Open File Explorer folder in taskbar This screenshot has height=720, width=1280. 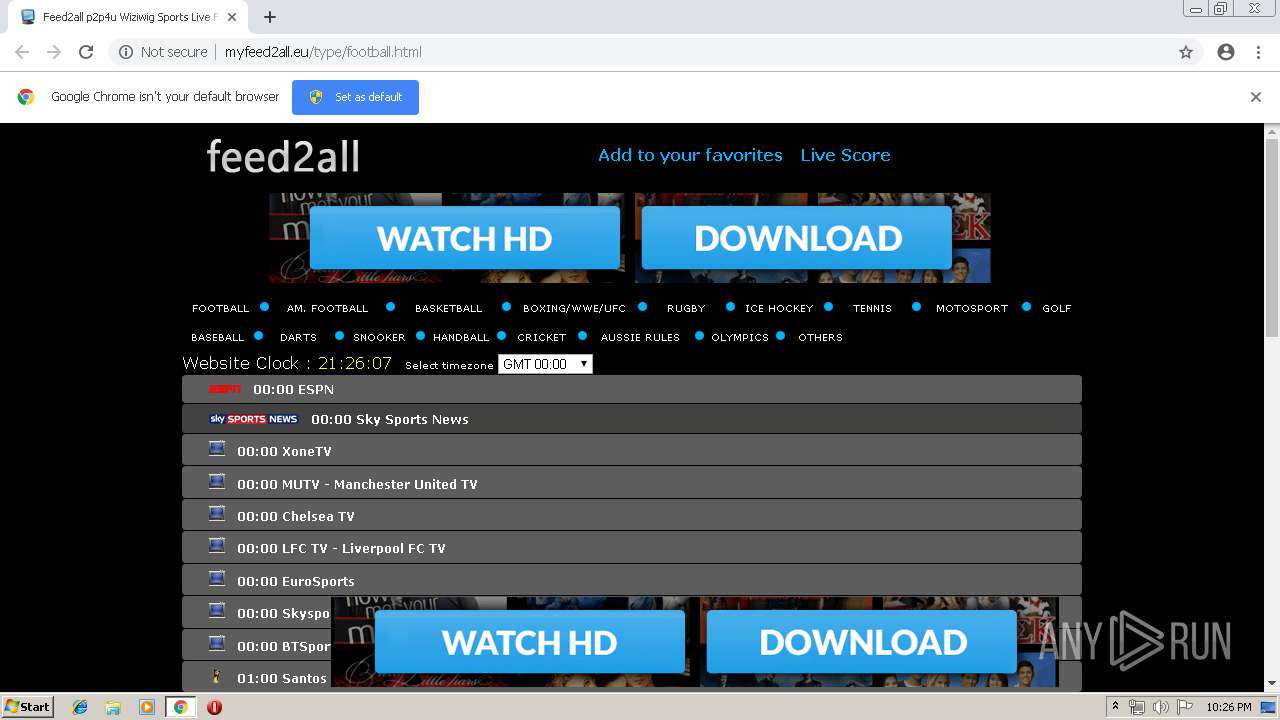click(x=113, y=707)
